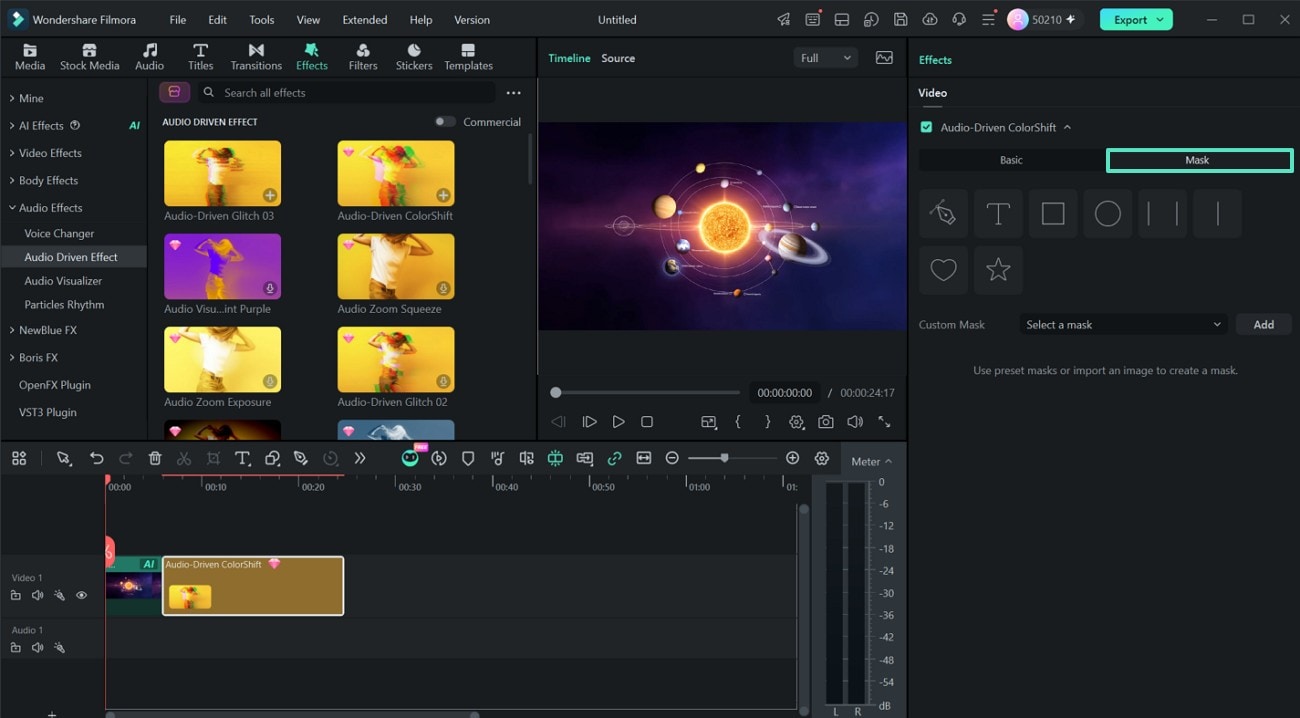Switch to the Basic tab
The width and height of the screenshot is (1300, 718).
pos(1011,160)
